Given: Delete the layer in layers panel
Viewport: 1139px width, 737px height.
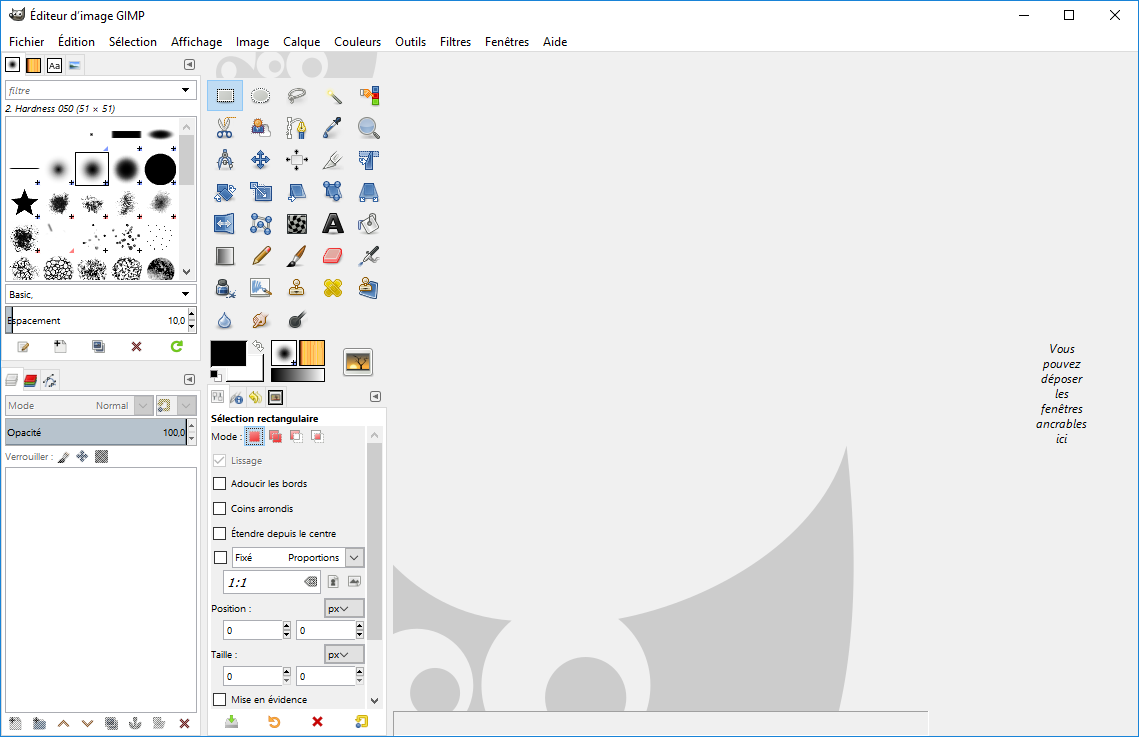Looking at the screenshot, I should 185,723.
